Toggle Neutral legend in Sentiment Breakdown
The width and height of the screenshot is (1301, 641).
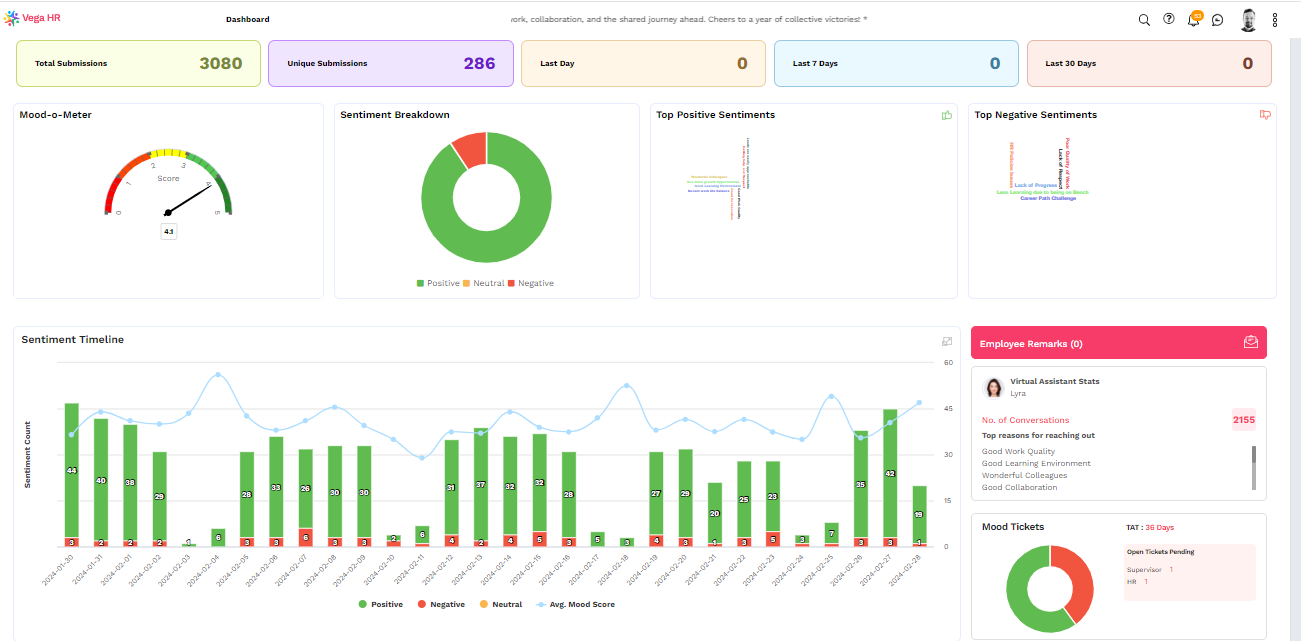[x=483, y=283]
